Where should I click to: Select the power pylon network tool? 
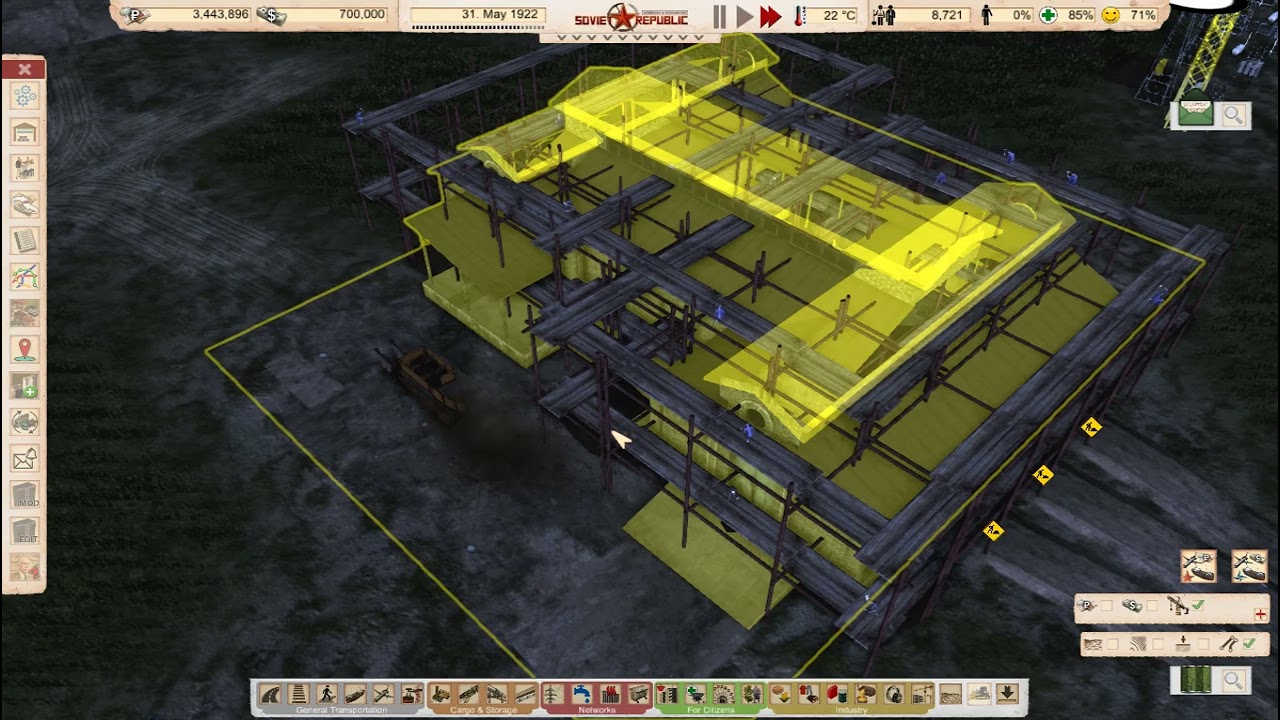[x=553, y=694]
